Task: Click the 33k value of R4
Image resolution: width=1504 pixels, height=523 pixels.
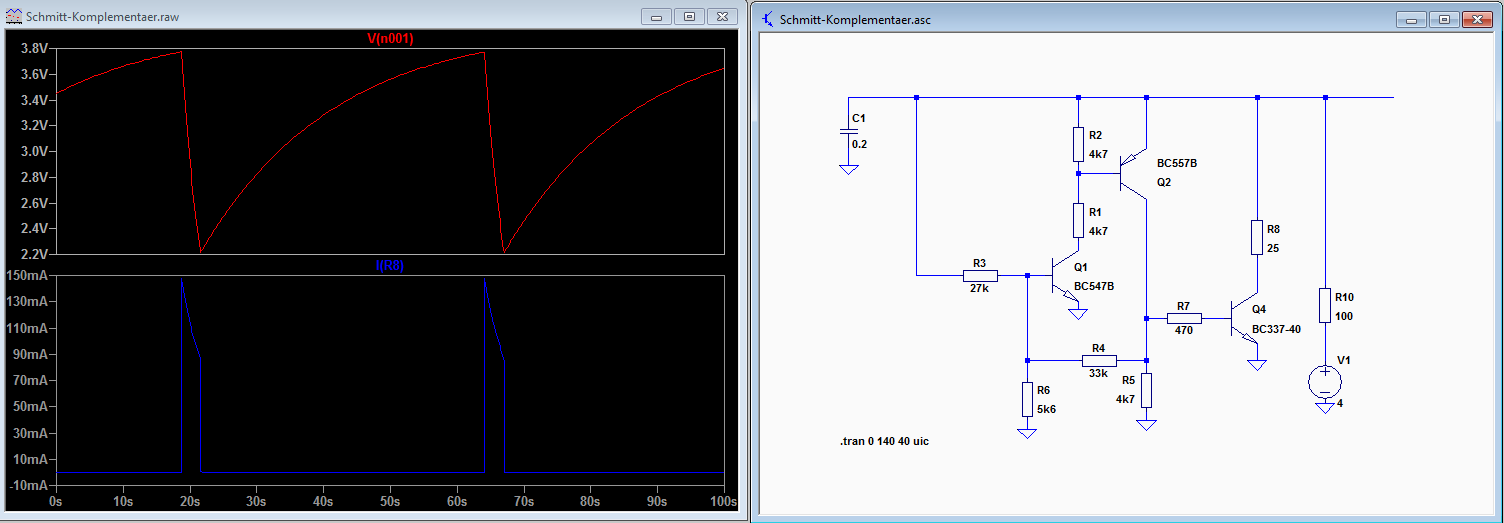Action: [x=1099, y=374]
